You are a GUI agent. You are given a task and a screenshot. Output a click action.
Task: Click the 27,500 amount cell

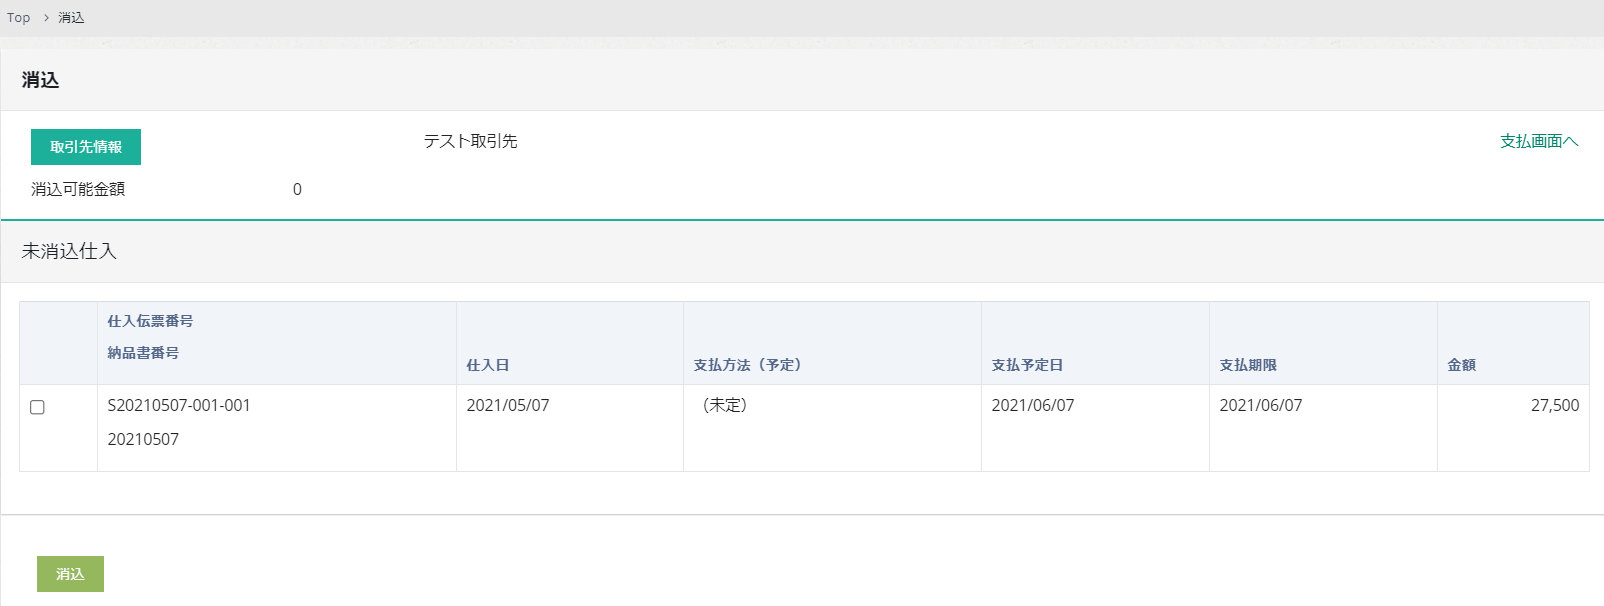point(1554,405)
